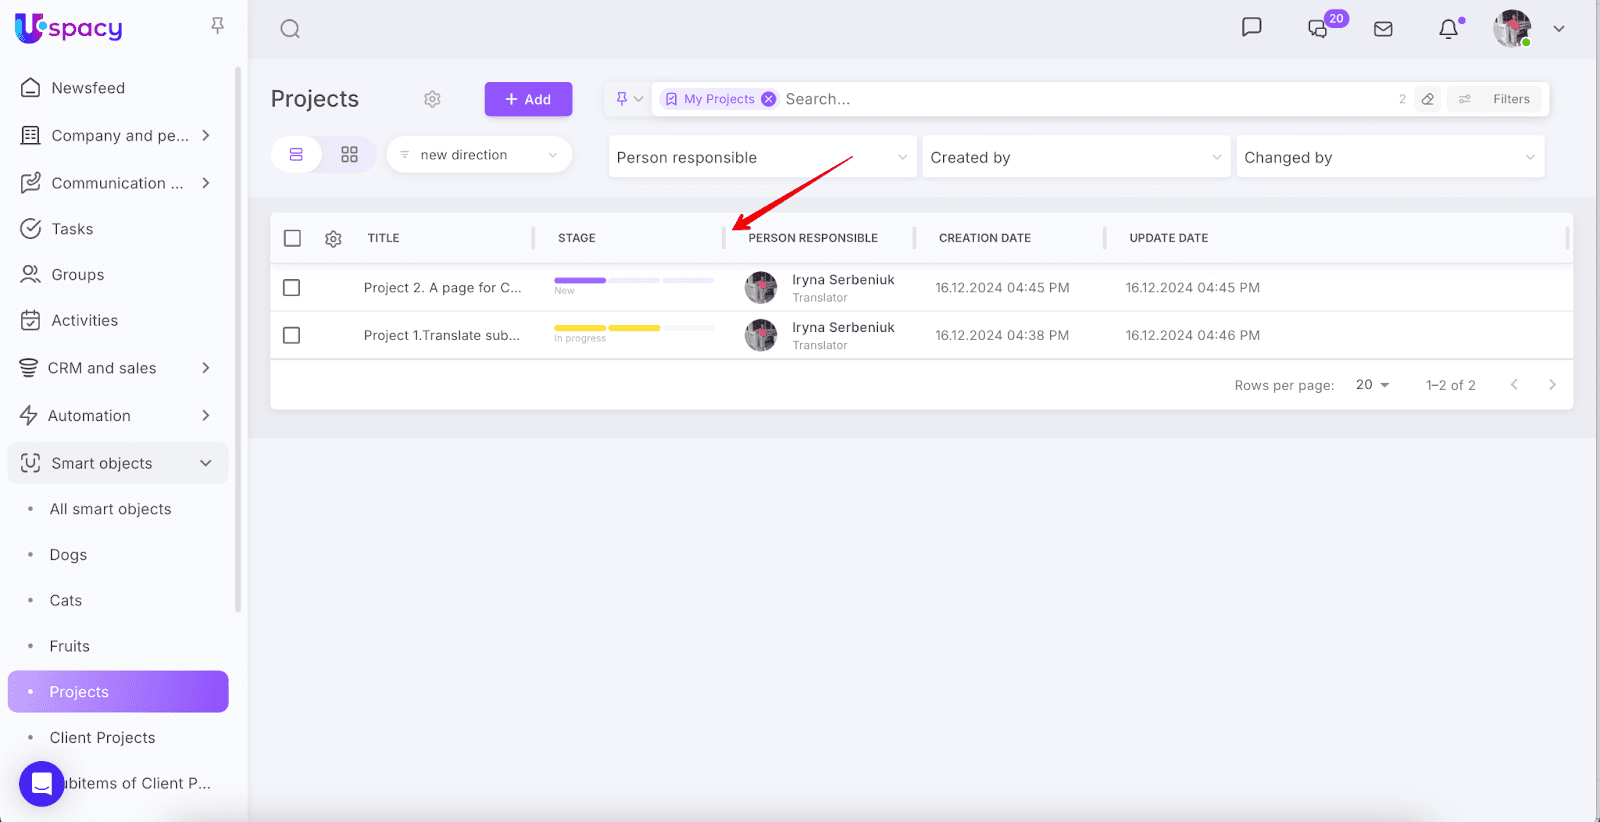This screenshot has width=1600, height=822.
Task: Open the notifications bell icon
Action: (1448, 29)
